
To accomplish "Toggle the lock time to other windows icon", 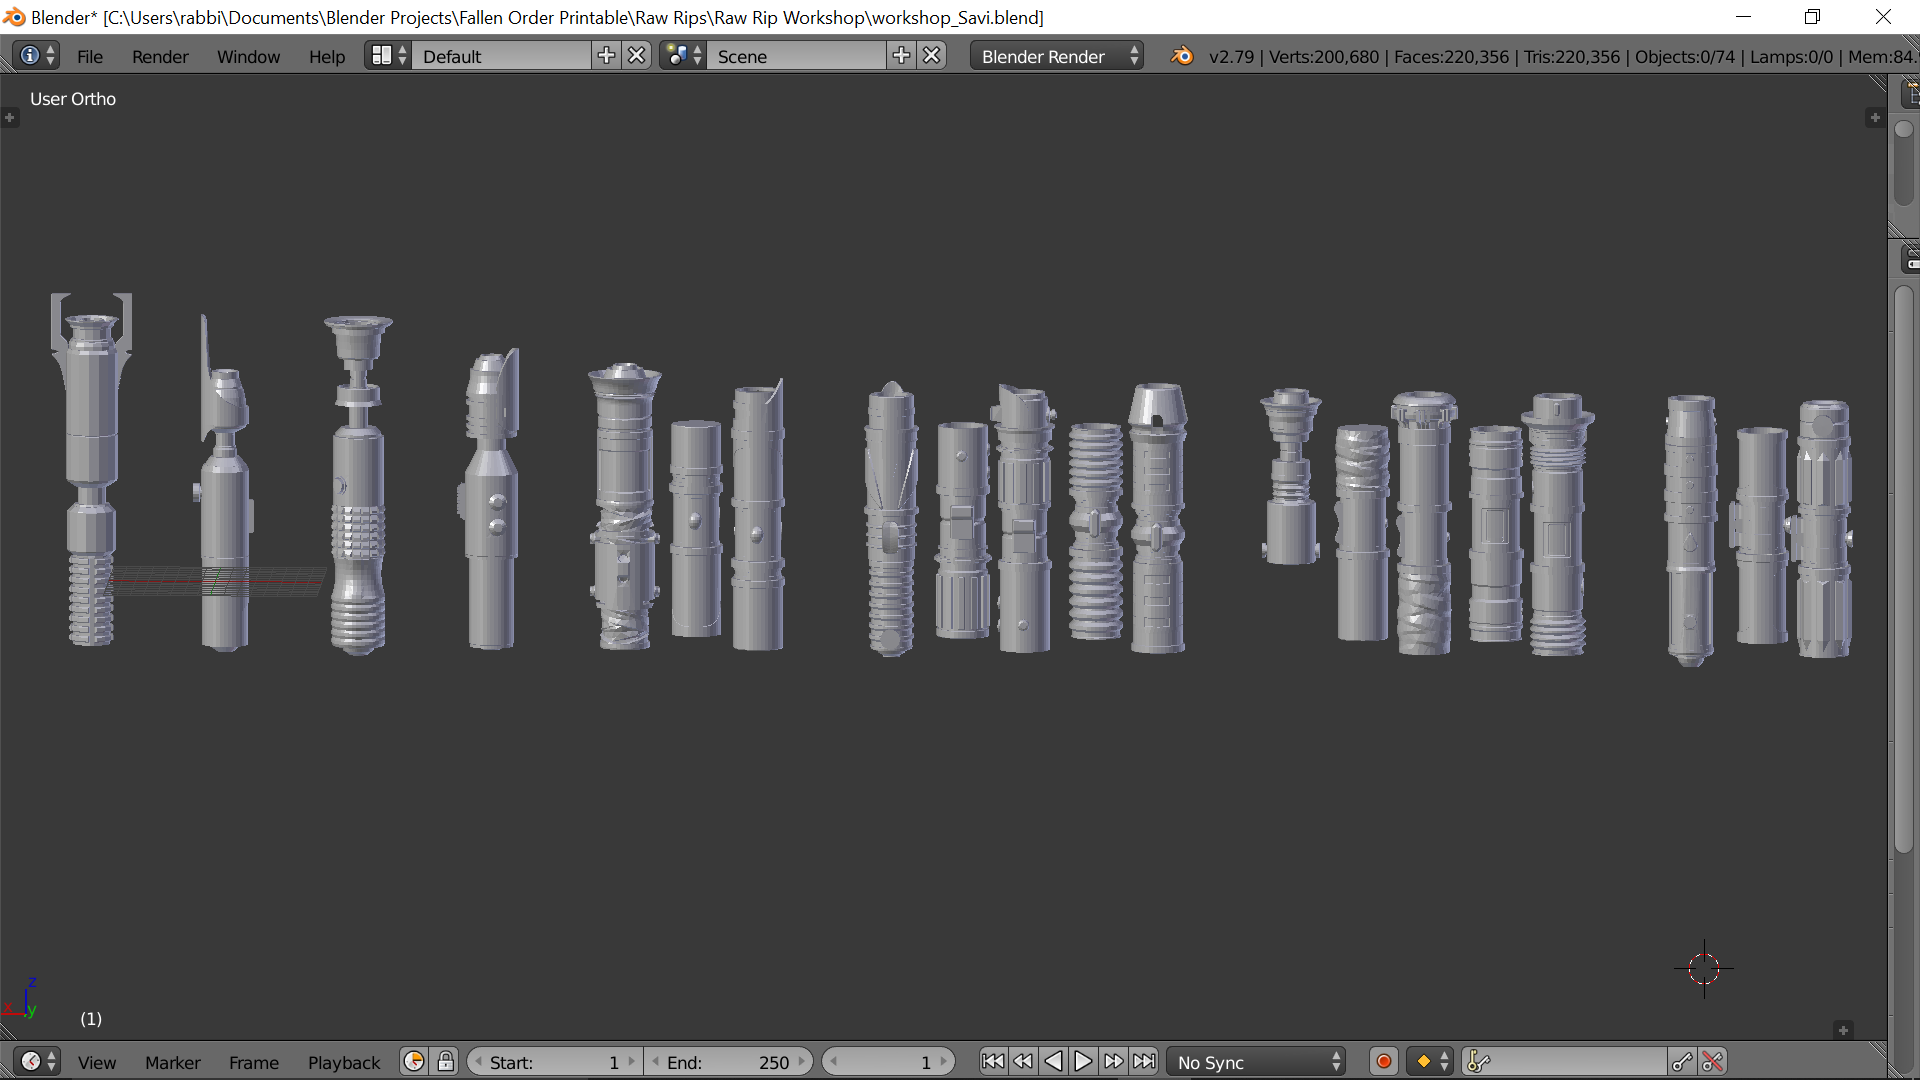I will (446, 1061).
